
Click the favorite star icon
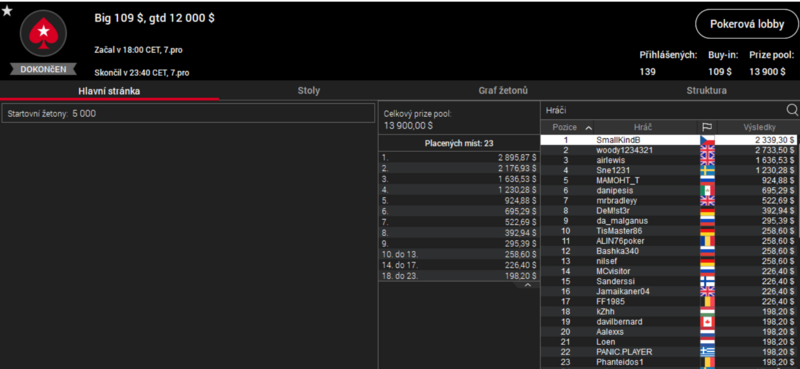point(7,11)
